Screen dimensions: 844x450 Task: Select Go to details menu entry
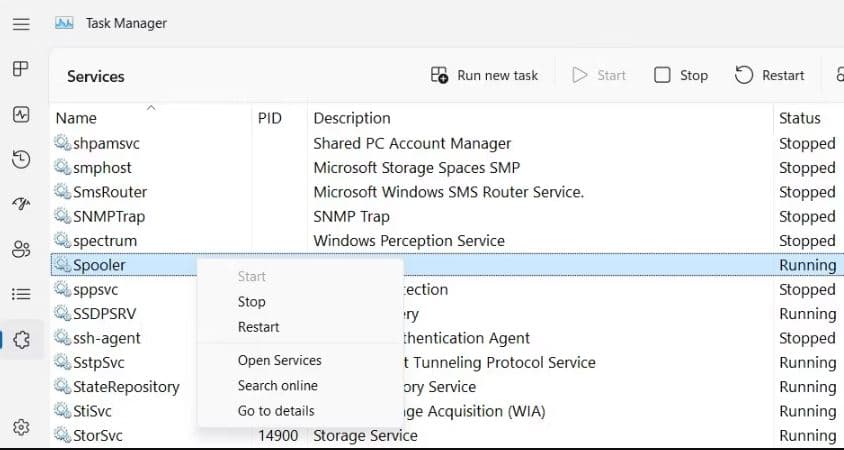click(276, 410)
